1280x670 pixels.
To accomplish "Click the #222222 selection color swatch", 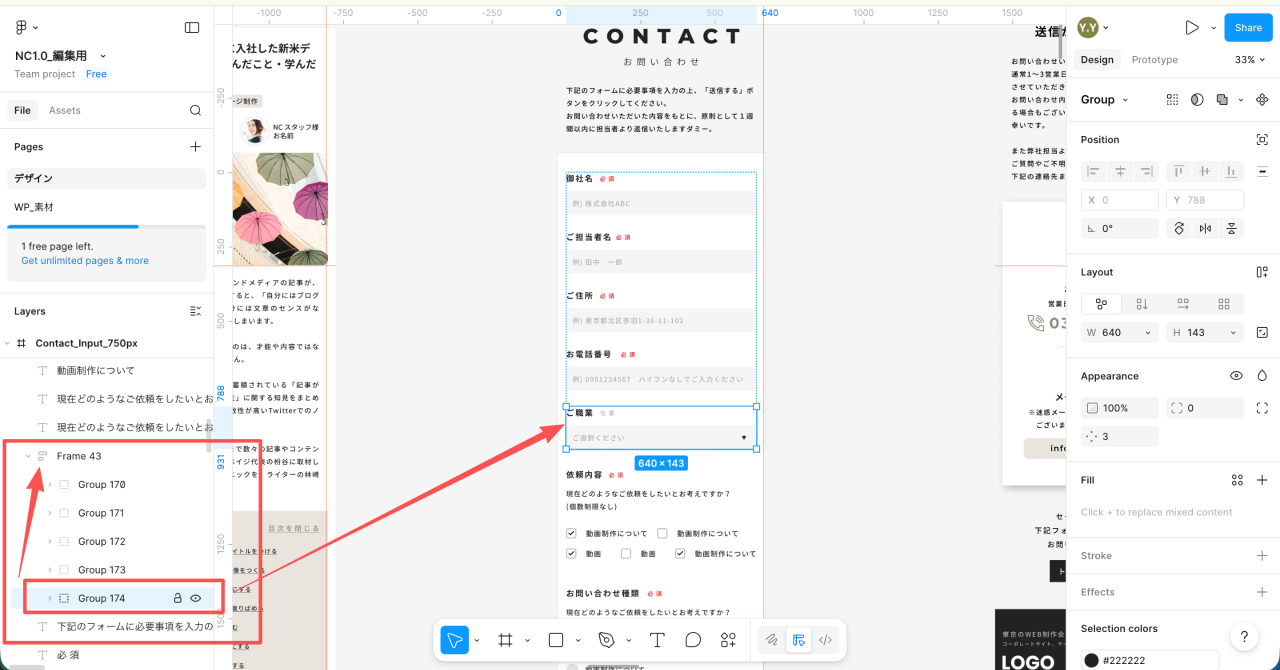I will [1091, 660].
